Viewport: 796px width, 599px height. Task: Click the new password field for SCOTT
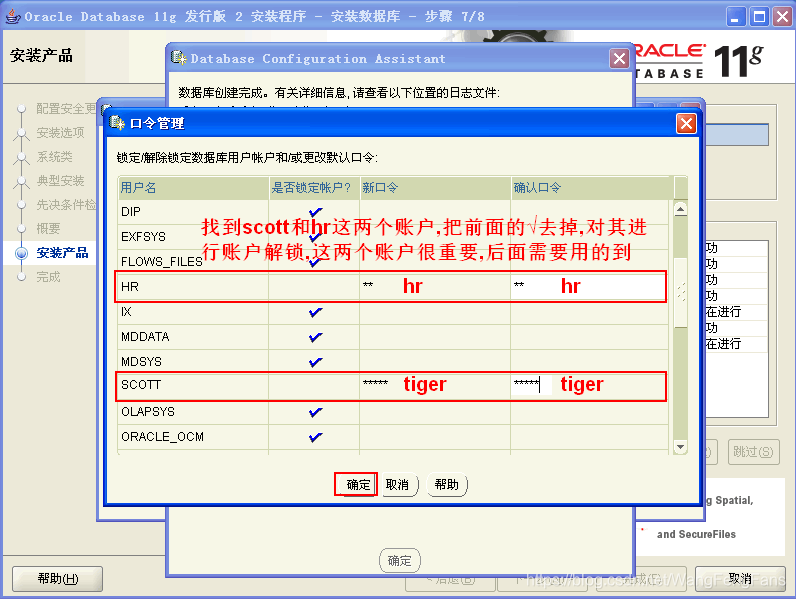pos(435,386)
